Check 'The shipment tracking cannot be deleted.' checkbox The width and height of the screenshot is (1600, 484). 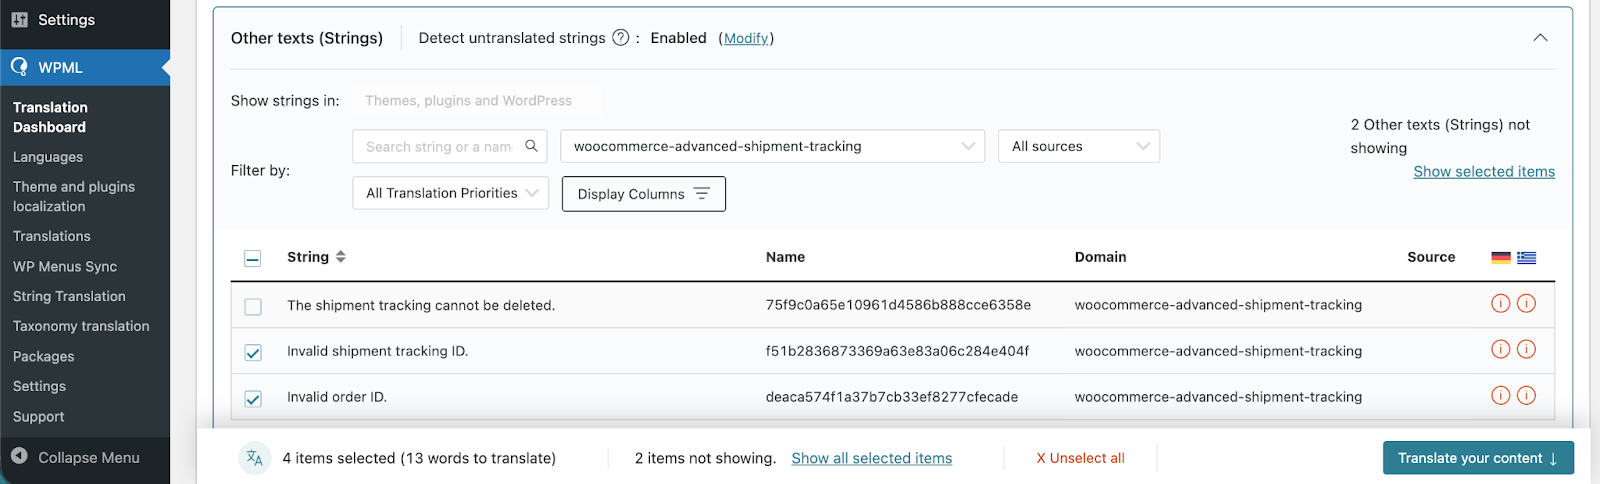(x=253, y=306)
